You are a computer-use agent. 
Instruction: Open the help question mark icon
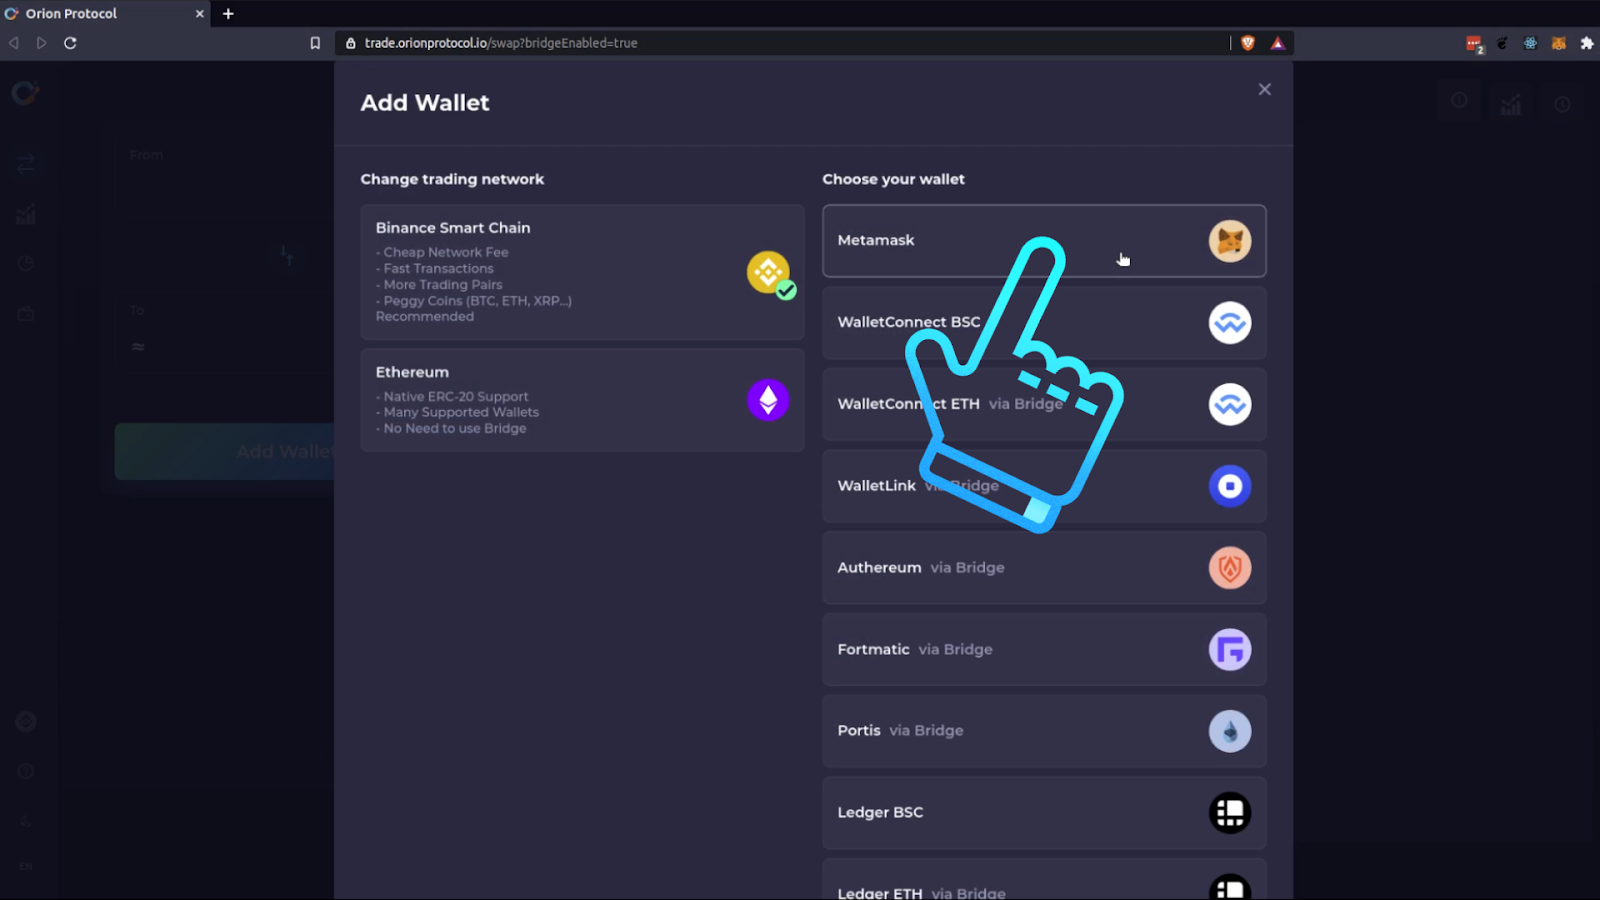tap(26, 771)
